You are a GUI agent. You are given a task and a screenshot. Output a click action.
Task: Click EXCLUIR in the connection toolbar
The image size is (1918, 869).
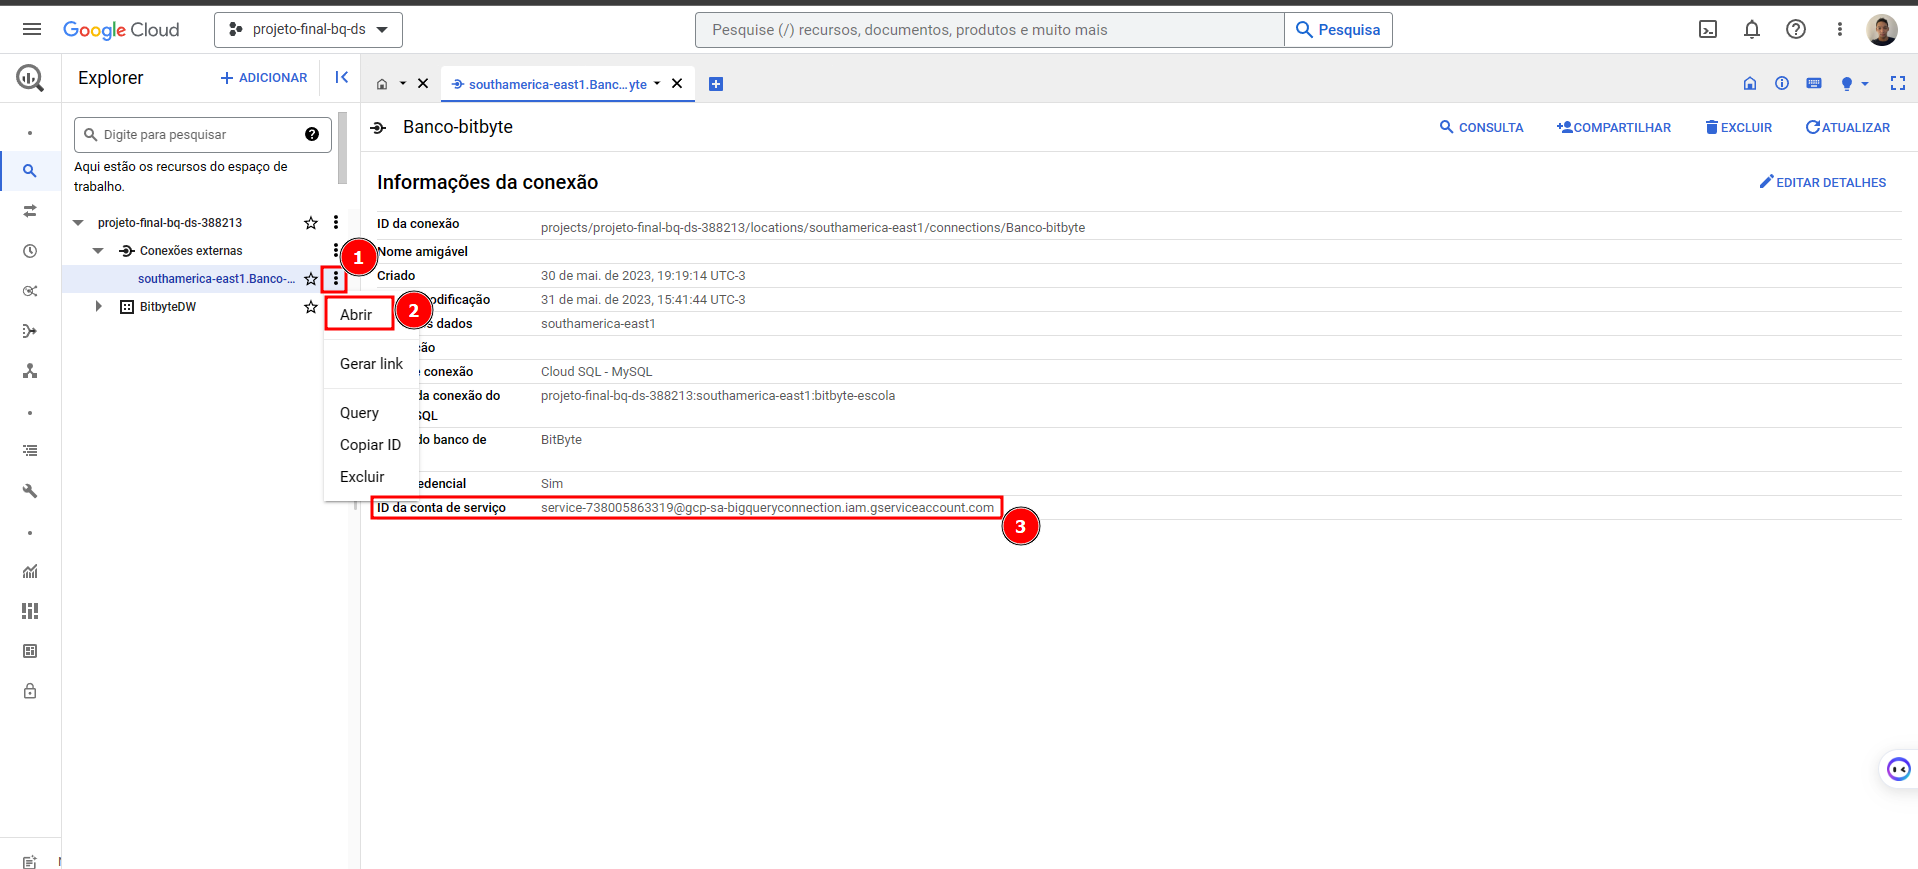(1739, 127)
